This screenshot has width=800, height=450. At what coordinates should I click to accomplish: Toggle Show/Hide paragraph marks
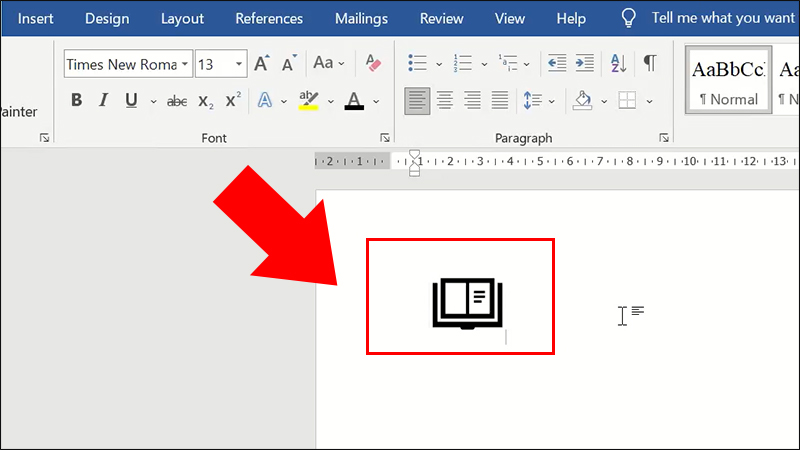pos(650,64)
